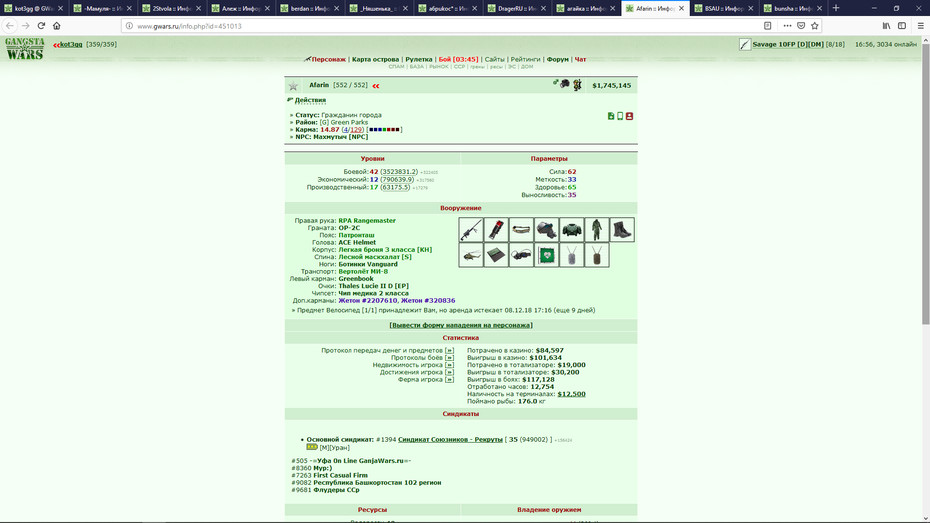Open the Патронташ belt item image
Image resolution: width=930 pixels, height=523 pixels.
521,230
